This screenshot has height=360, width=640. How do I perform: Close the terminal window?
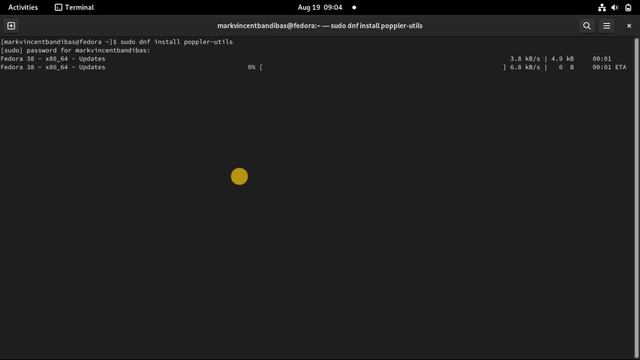click(x=629, y=26)
